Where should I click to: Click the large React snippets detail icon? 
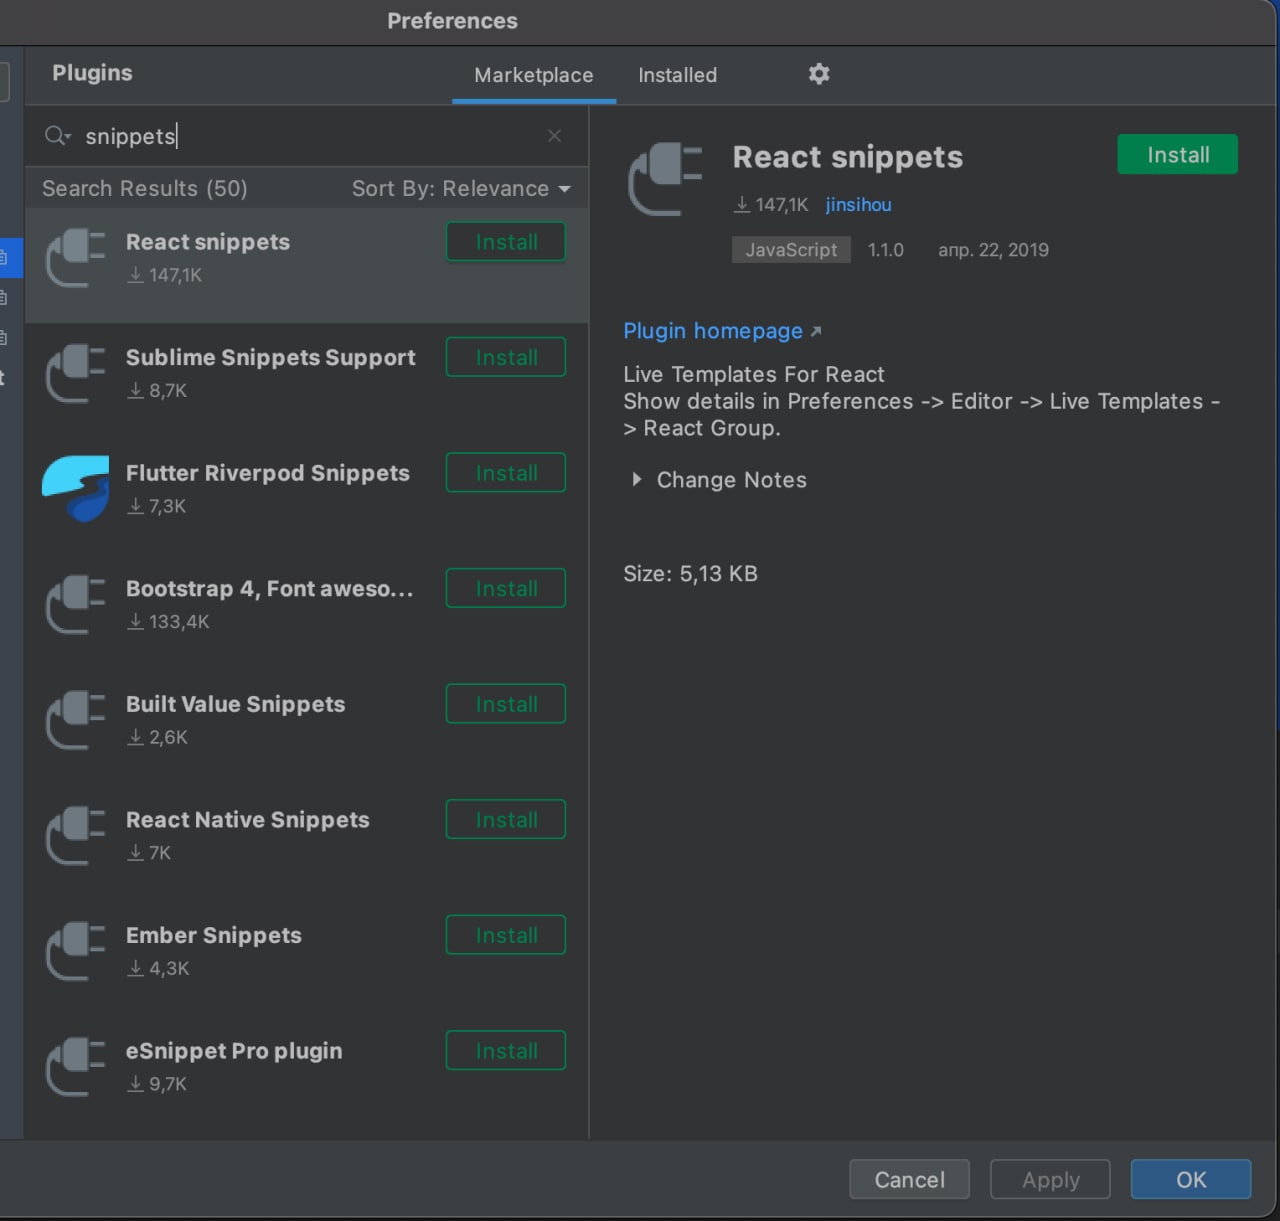coord(664,179)
